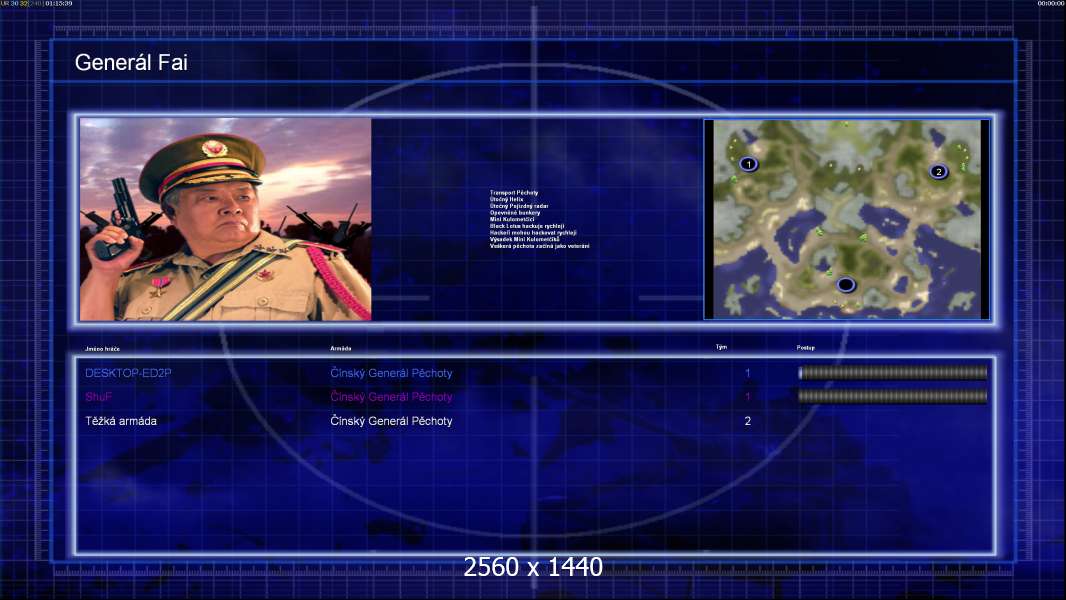Click team number 1 in the ShuF row
This screenshot has width=1066, height=600.
[x=748, y=397]
